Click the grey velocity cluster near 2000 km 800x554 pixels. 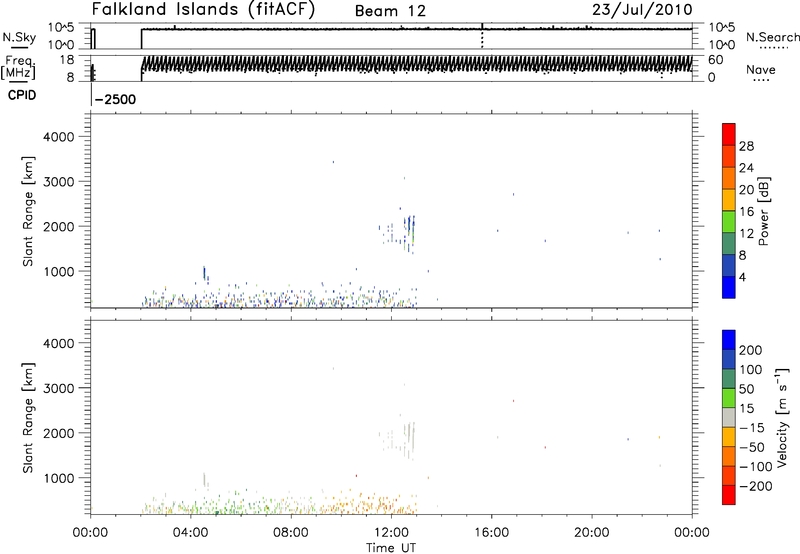pyautogui.click(x=410, y=439)
